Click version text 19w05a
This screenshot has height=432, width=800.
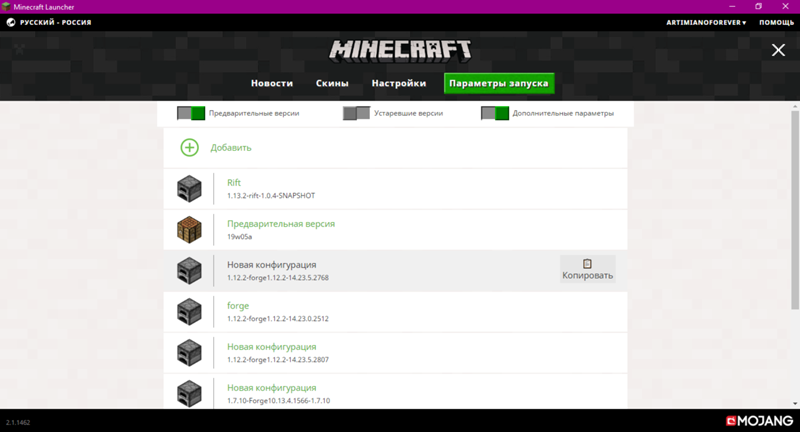coord(239,237)
